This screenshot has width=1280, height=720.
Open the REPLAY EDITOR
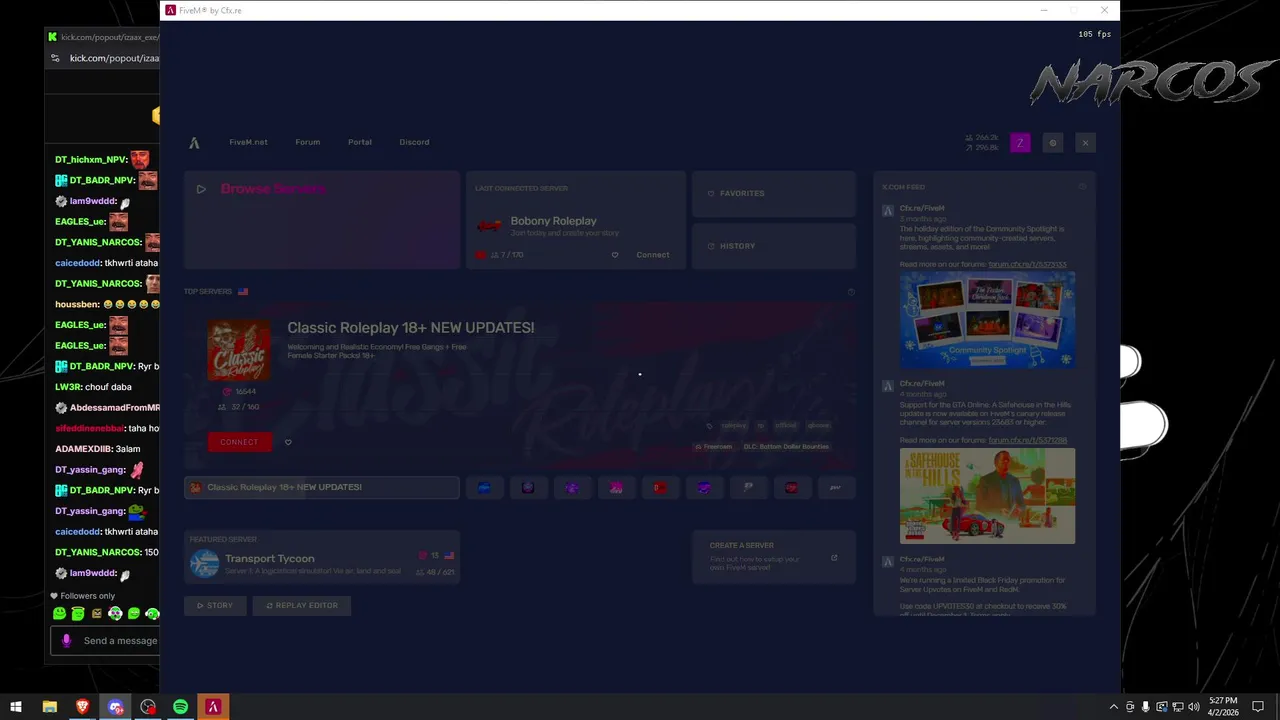coord(301,605)
